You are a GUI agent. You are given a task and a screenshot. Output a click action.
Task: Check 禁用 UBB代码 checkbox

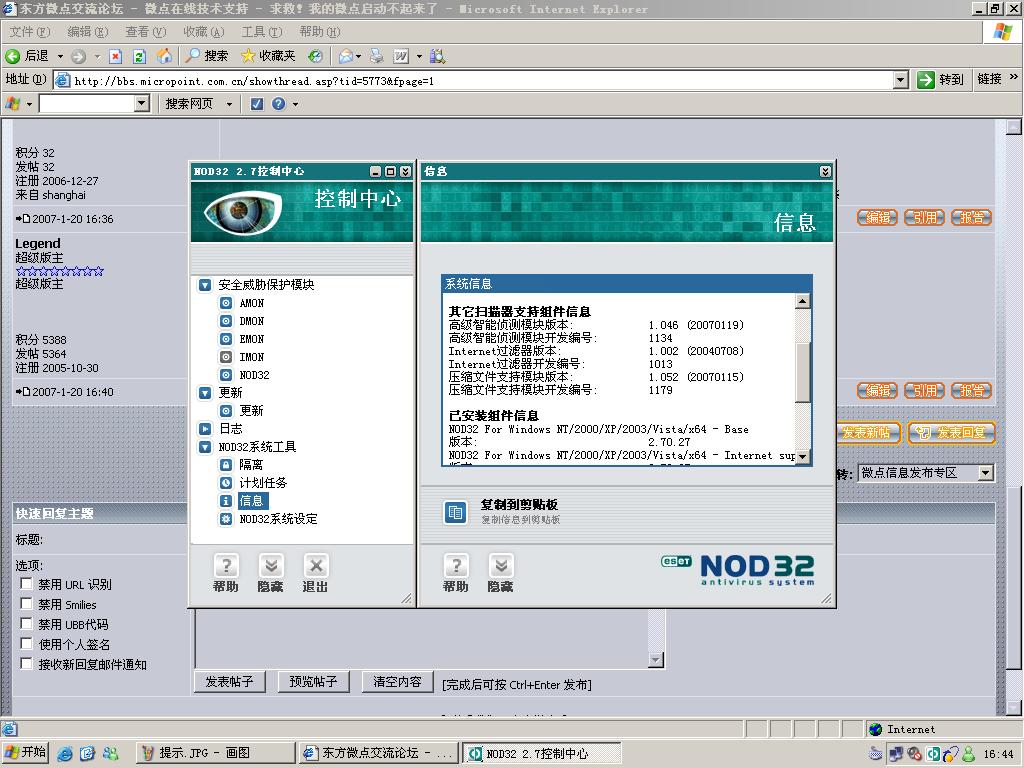pos(26,623)
